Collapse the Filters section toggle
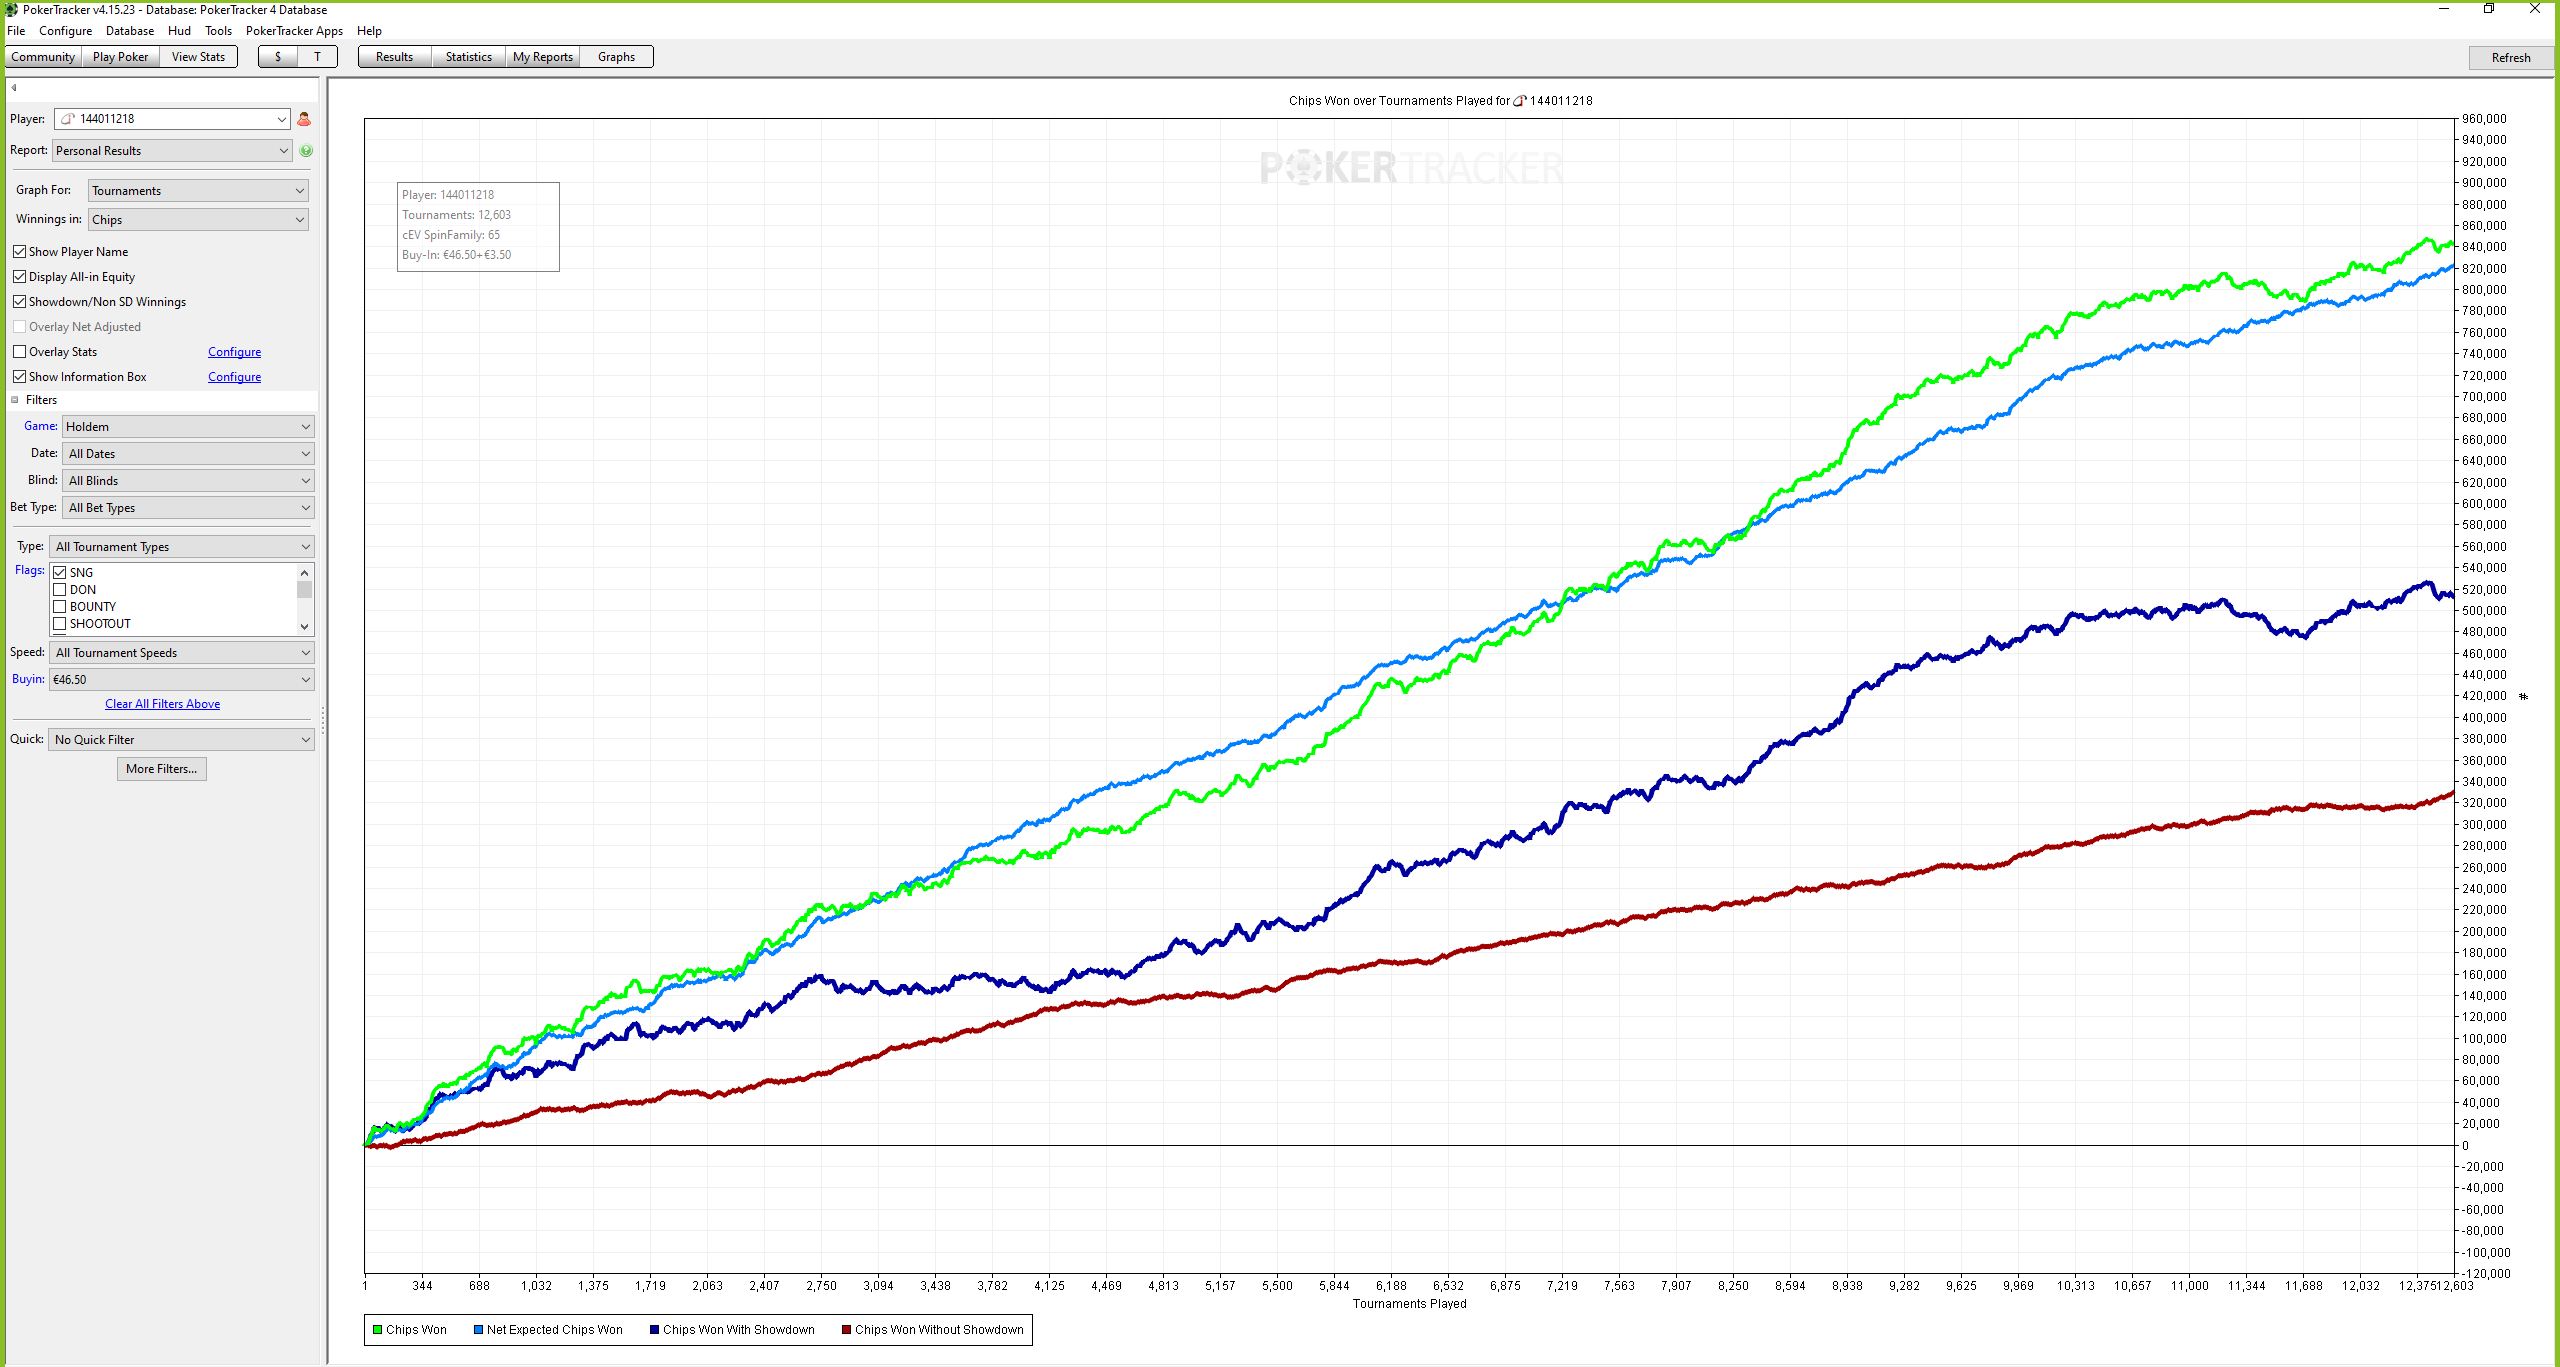Viewport: 2560px width, 1367px height. tap(15, 400)
